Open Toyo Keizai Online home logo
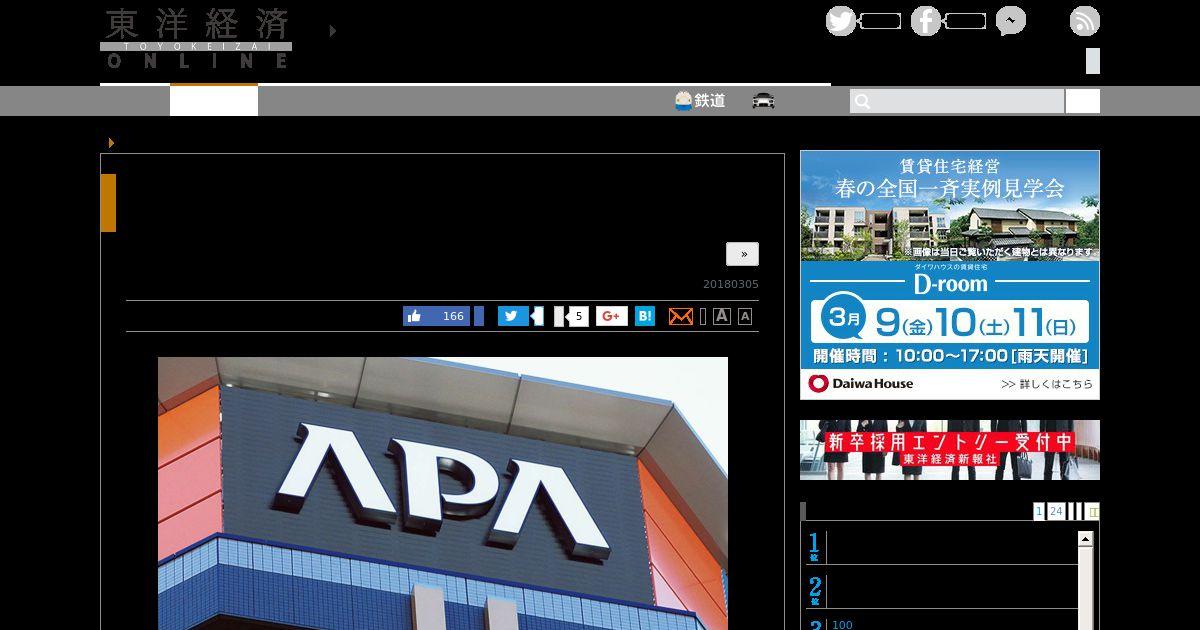 [196, 38]
